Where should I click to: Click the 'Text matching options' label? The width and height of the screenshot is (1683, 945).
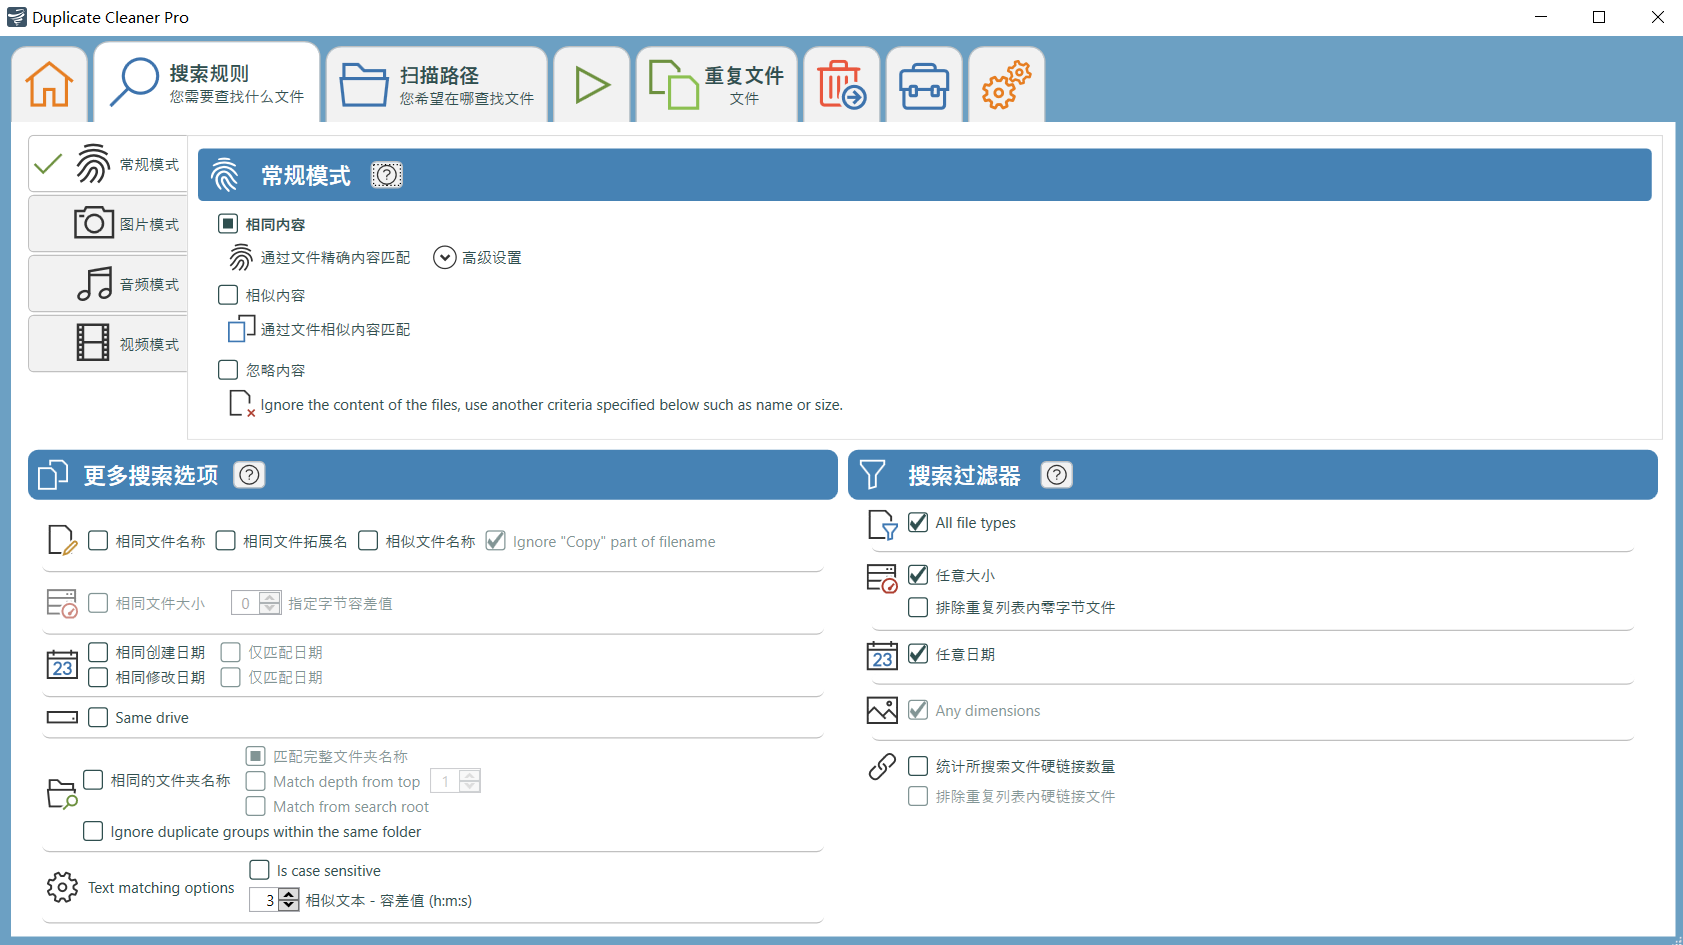click(x=161, y=888)
